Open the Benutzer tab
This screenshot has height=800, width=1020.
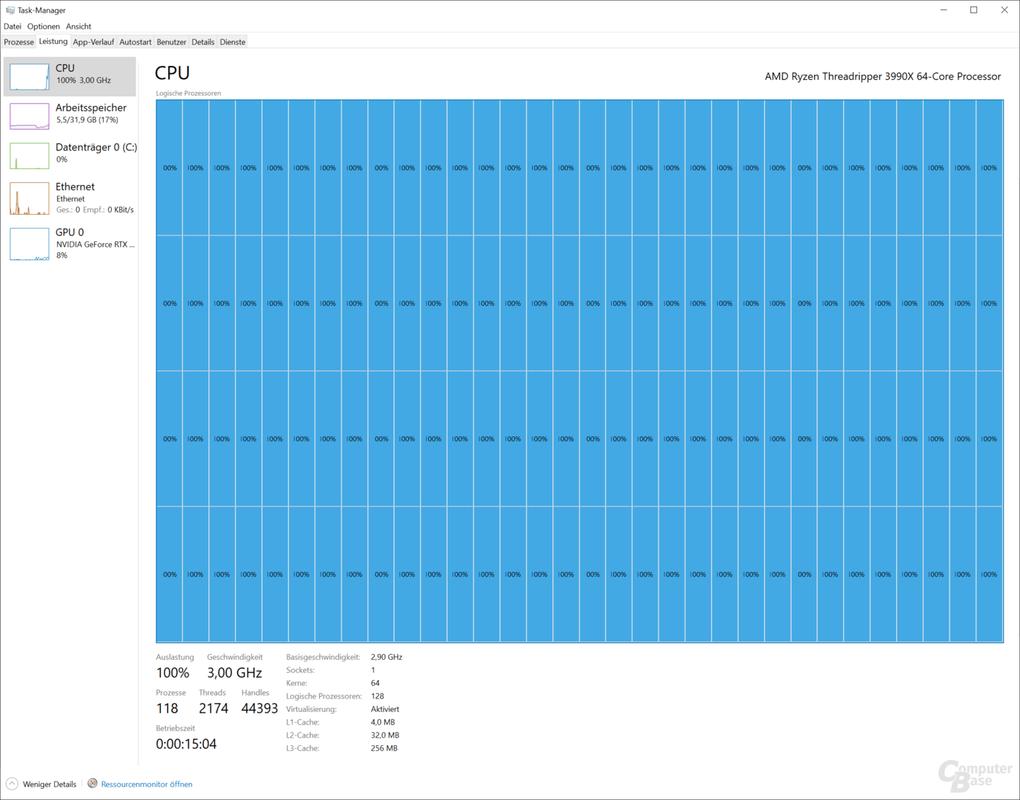coord(171,42)
